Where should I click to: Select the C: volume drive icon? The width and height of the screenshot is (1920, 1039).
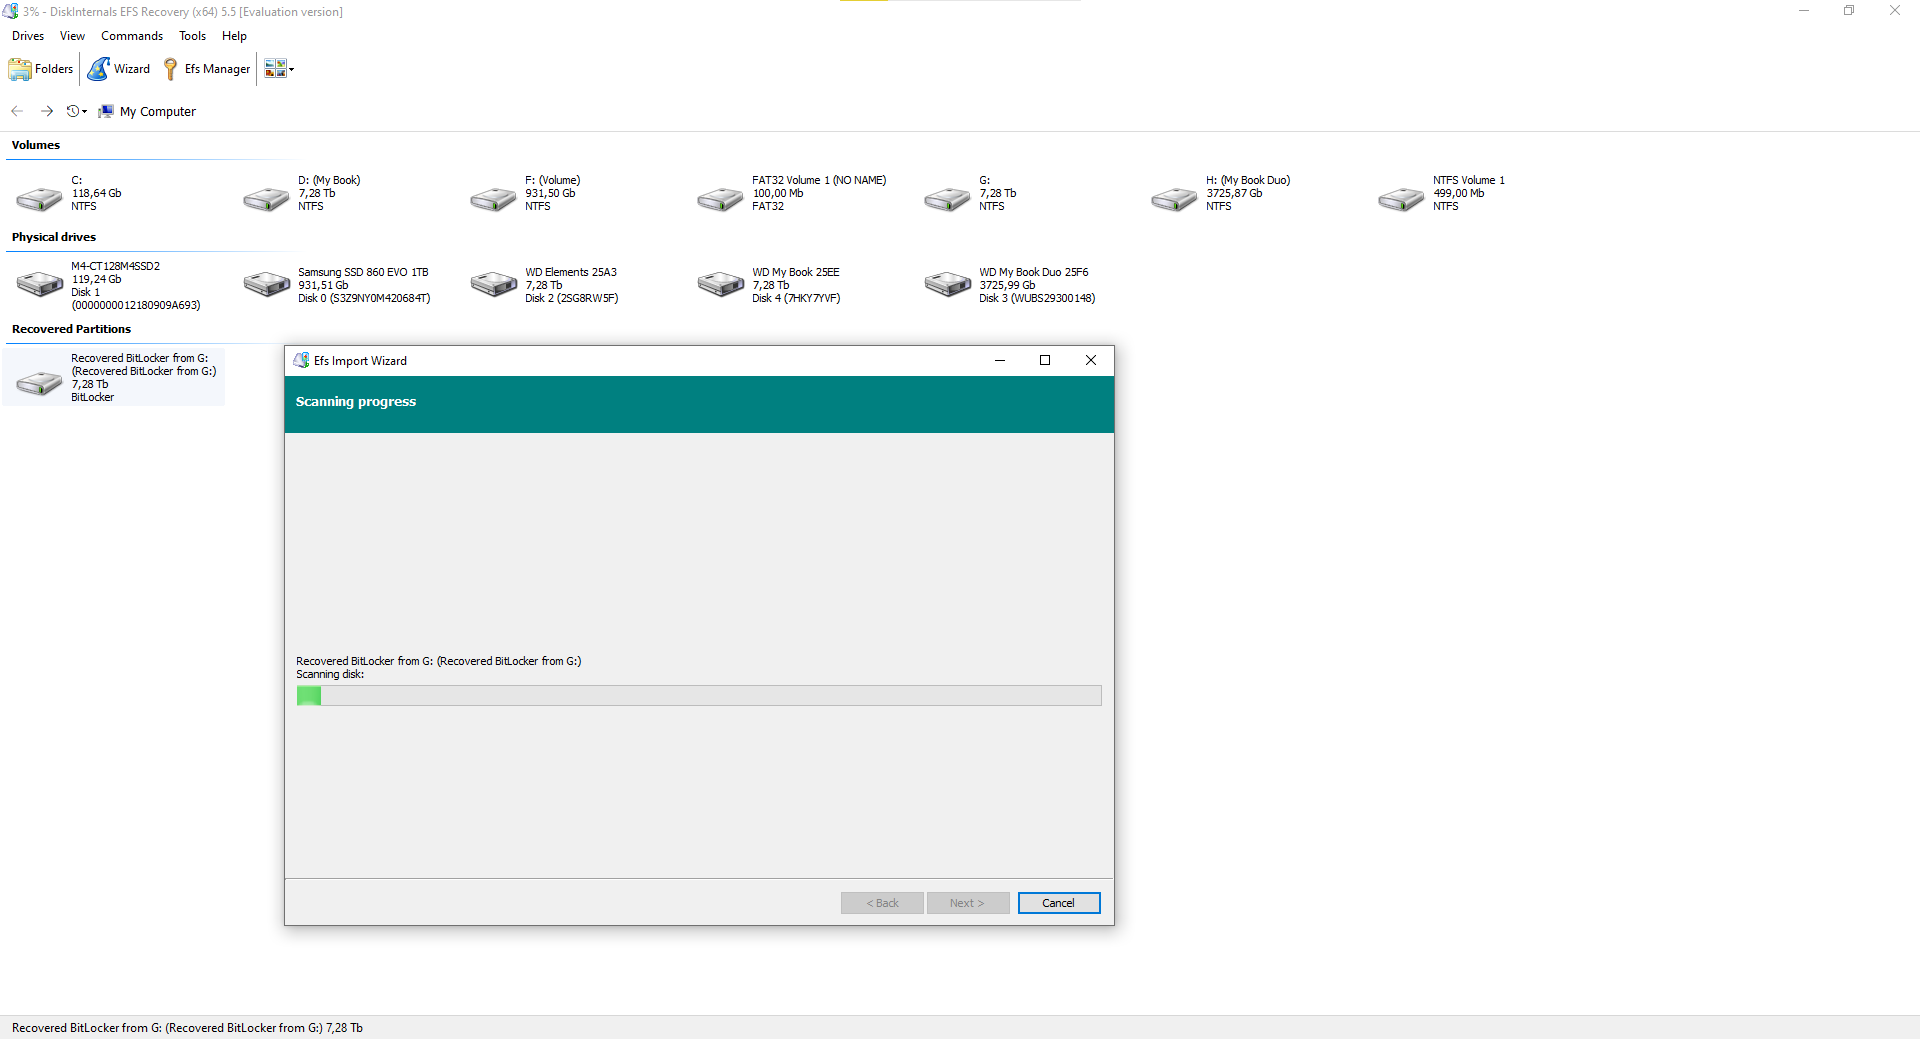(40, 199)
